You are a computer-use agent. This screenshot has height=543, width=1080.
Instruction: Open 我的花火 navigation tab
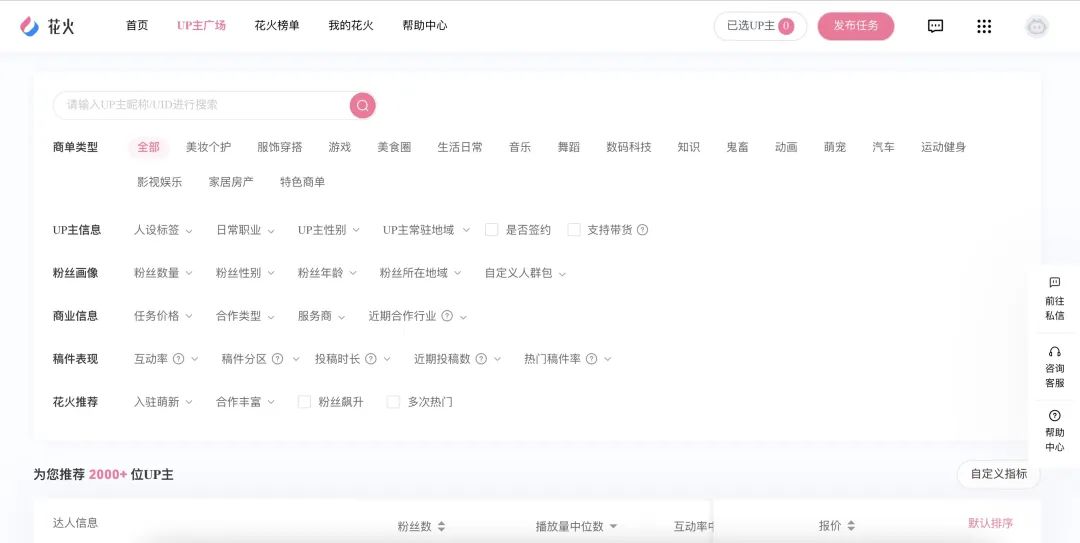point(351,25)
